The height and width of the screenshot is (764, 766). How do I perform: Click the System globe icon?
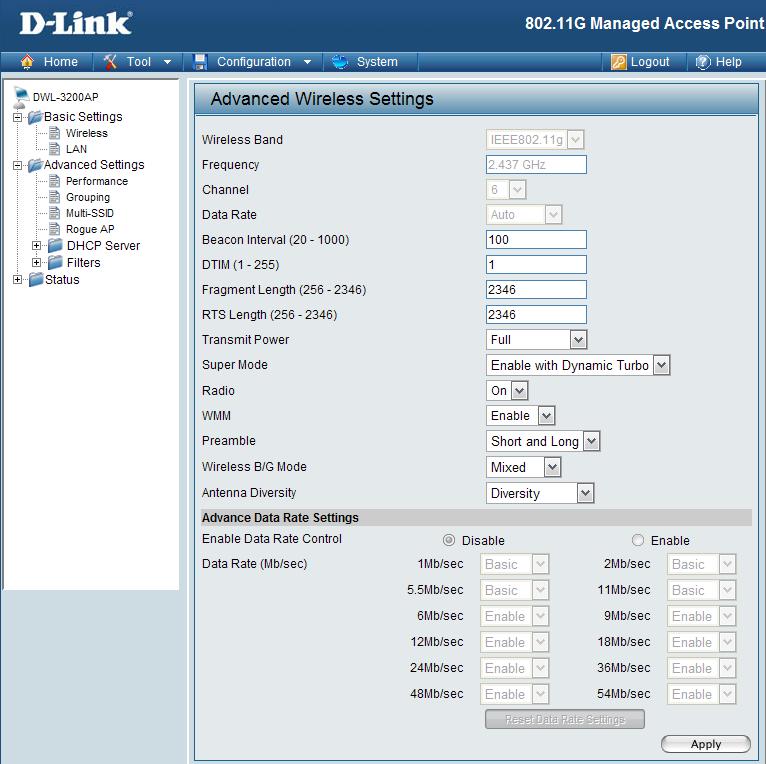point(340,62)
